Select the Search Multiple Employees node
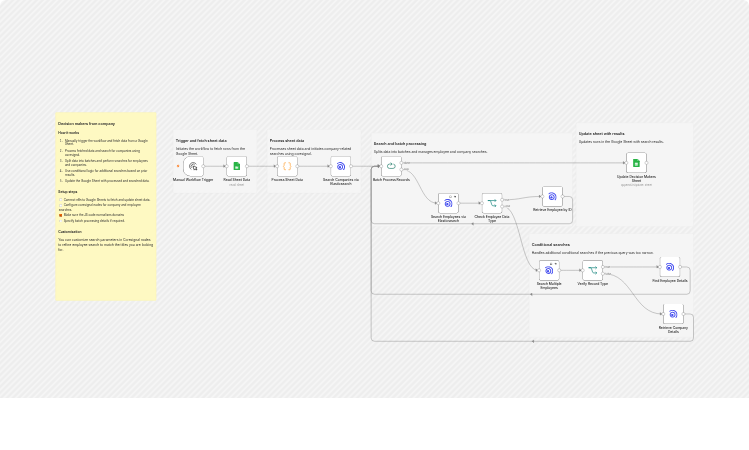Viewport: 749px width, 450px height. click(549, 270)
